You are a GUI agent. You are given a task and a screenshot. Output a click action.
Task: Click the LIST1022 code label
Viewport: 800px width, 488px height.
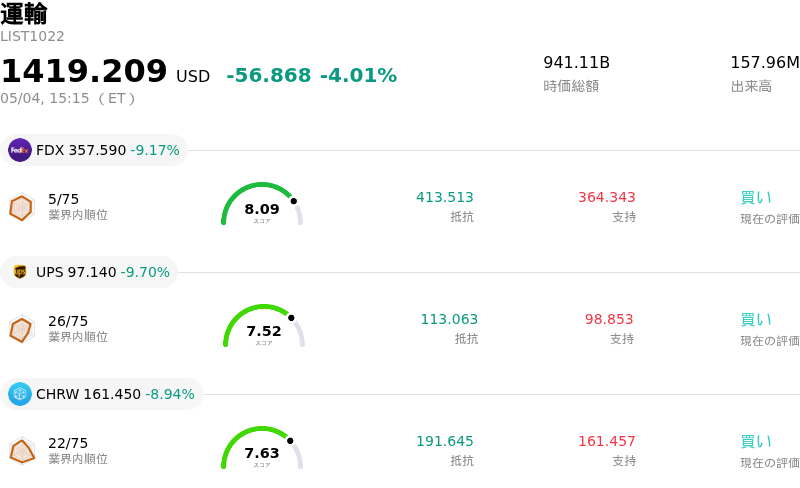point(32,36)
